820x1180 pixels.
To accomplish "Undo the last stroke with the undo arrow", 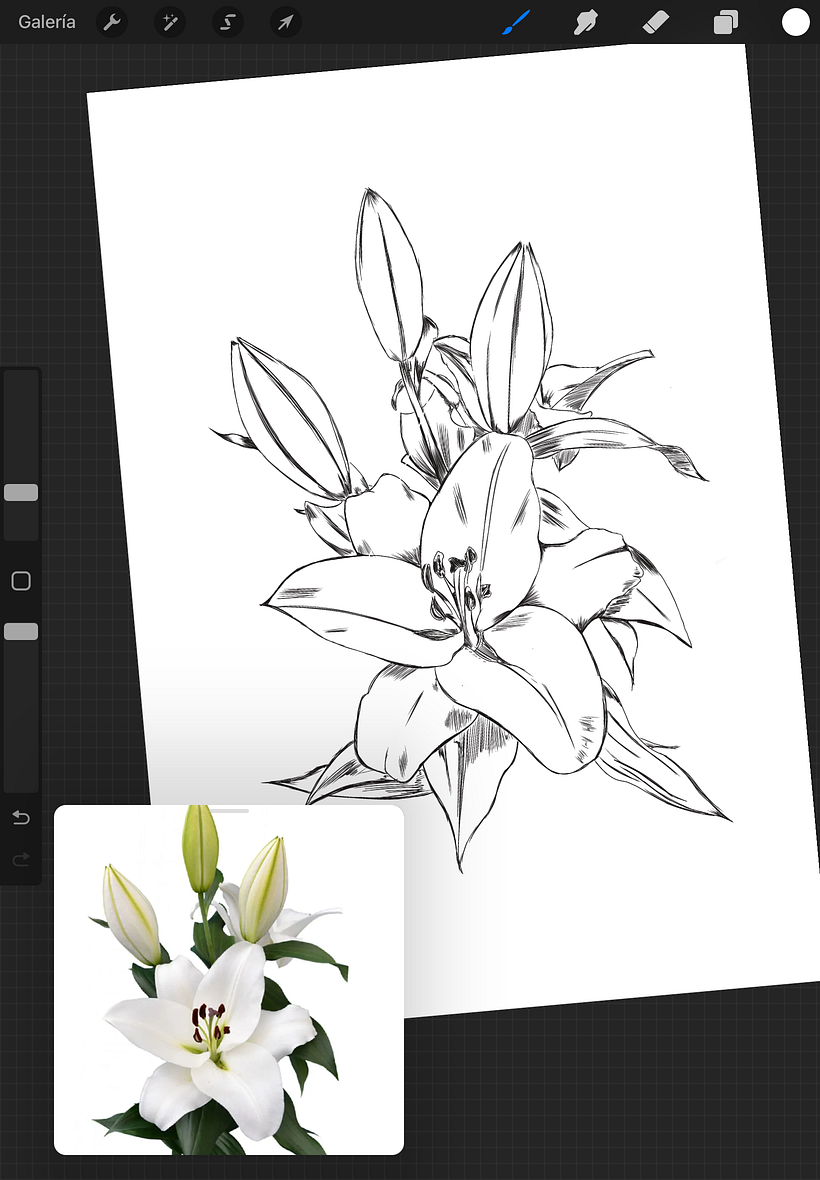I will point(21,818).
